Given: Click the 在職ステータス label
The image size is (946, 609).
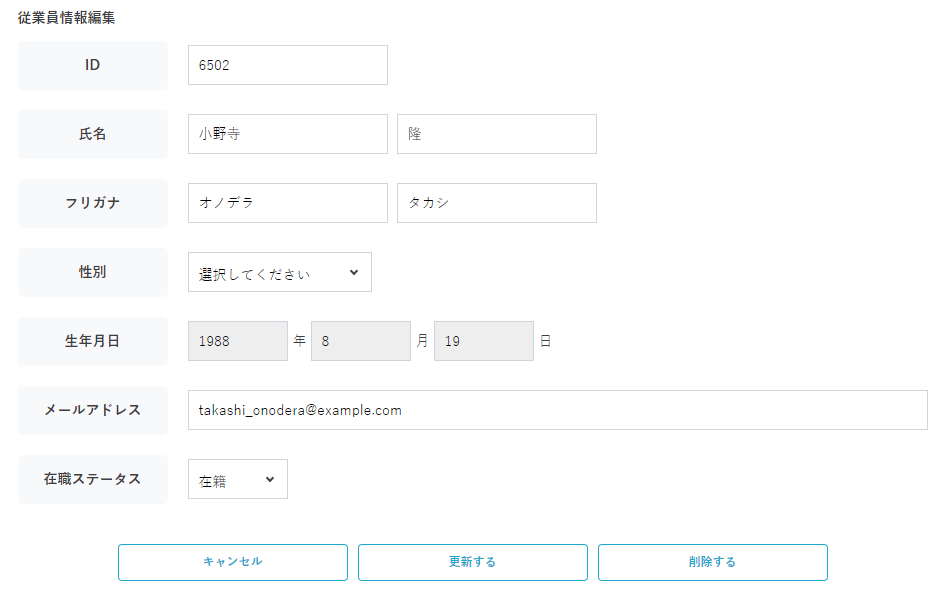Looking at the screenshot, I should pos(93,479).
